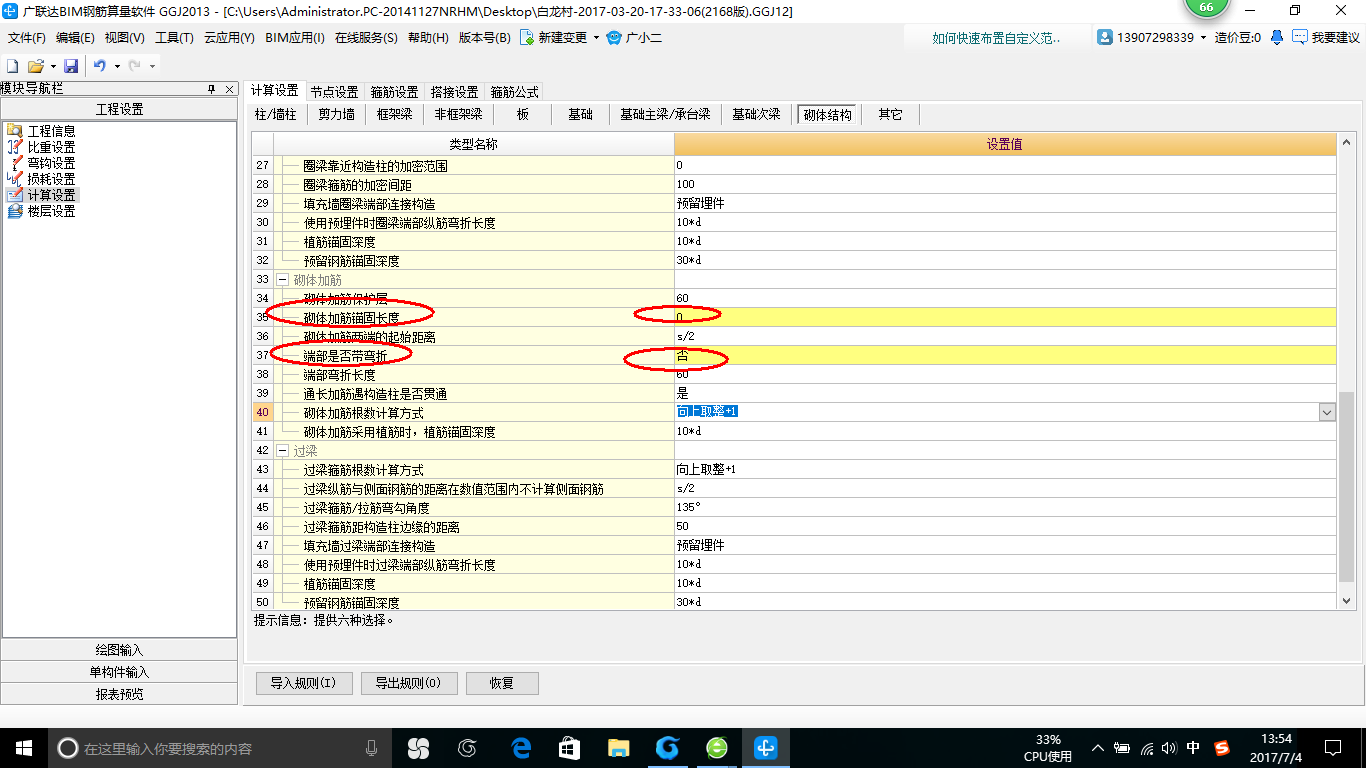Open the Undo history dropdown arrow
The height and width of the screenshot is (768, 1366).
pos(116,66)
